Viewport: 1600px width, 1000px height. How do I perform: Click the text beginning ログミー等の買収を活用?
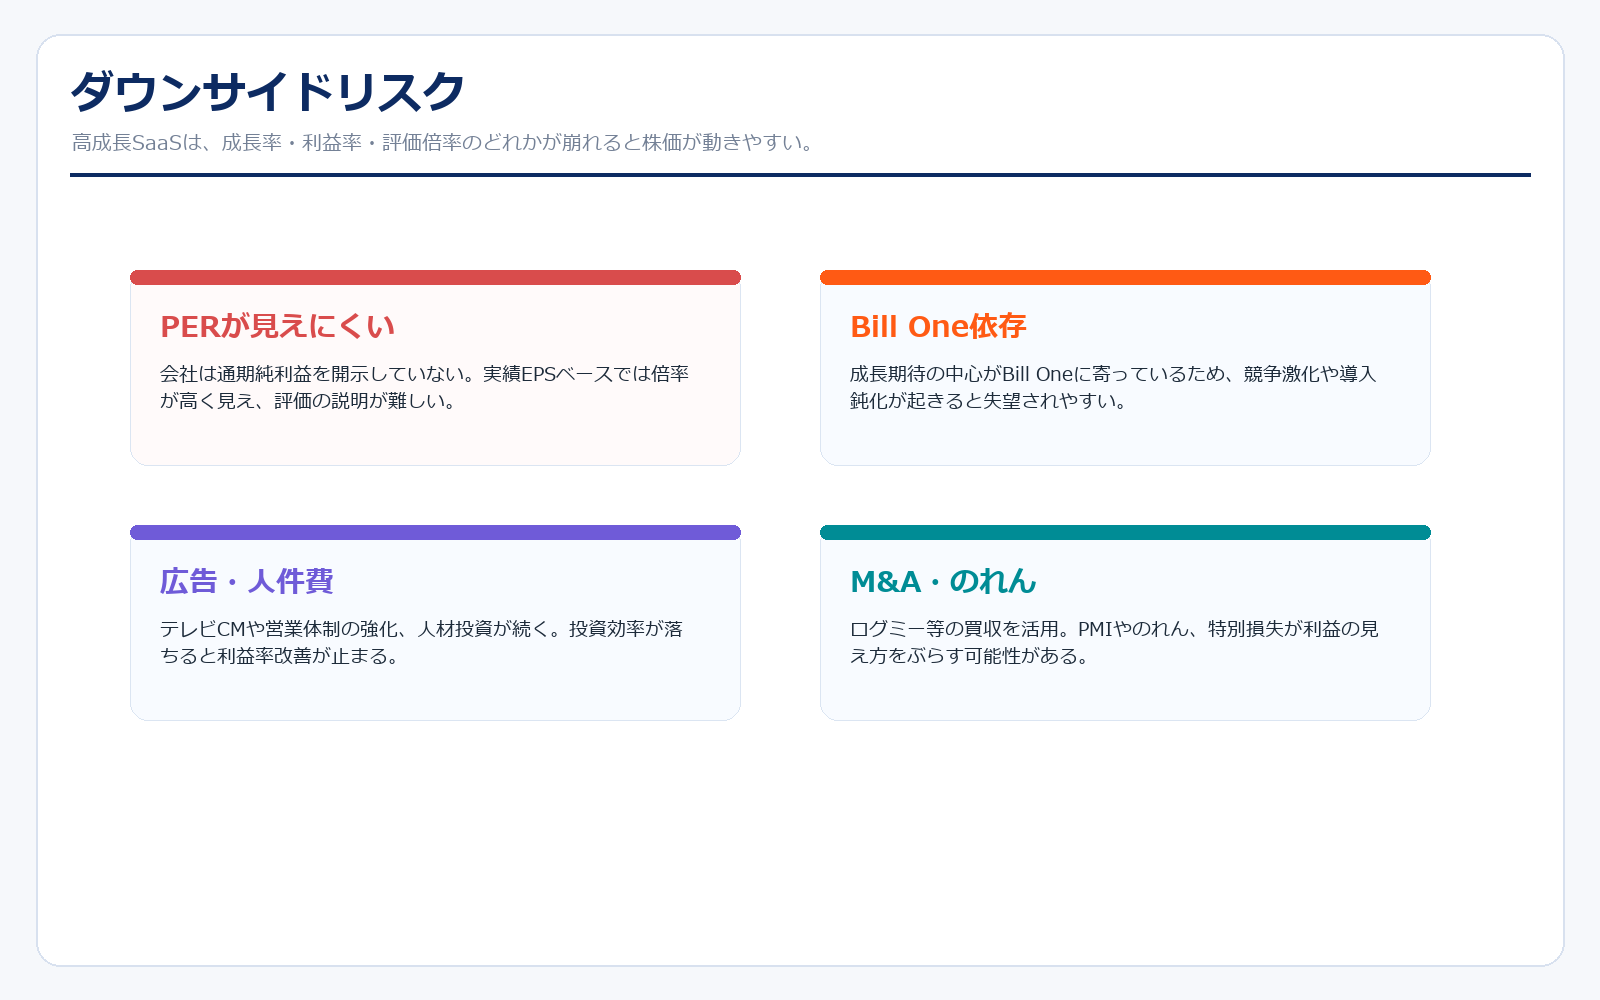[1114, 642]
